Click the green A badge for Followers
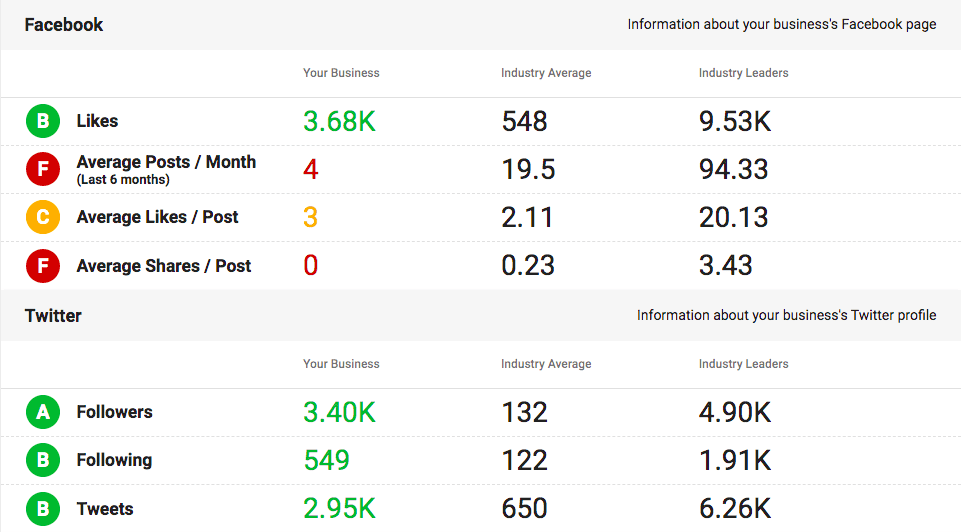This screenshot has height=532, width=961. tap(42, 412)
